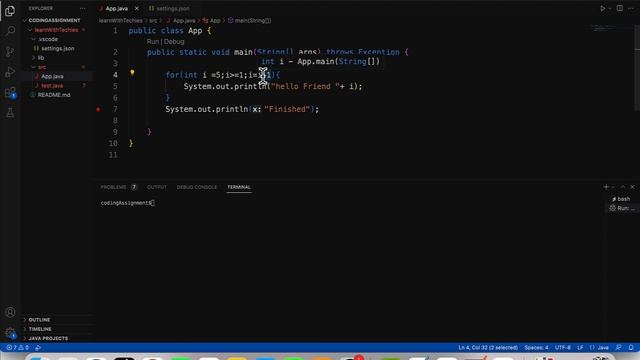
Task: Open the run options dropdown arrow
Action: (x=610, y=8)
